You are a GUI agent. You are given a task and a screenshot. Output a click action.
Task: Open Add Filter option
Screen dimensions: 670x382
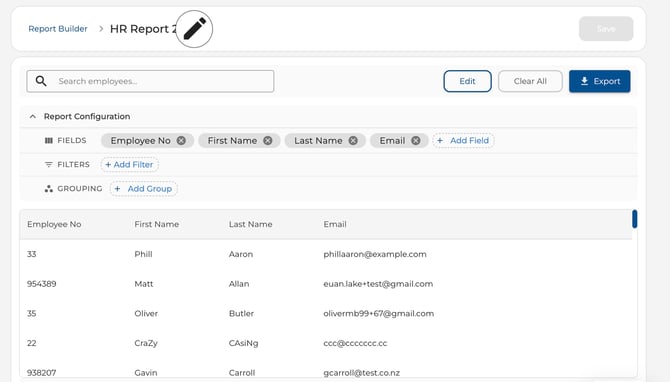click(x=129, y=165)
